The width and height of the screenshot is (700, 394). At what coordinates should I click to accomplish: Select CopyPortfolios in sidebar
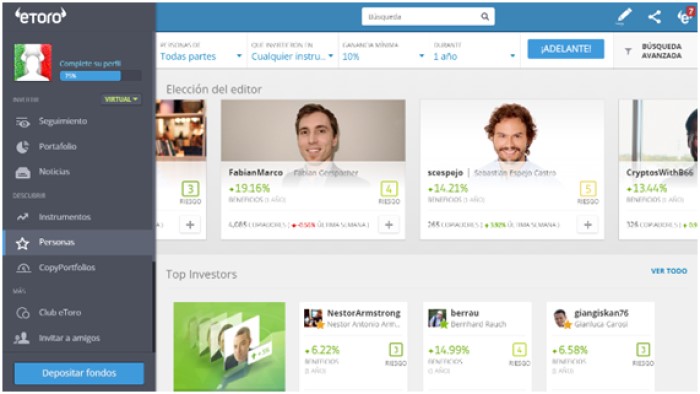click(x=79, y=267)
